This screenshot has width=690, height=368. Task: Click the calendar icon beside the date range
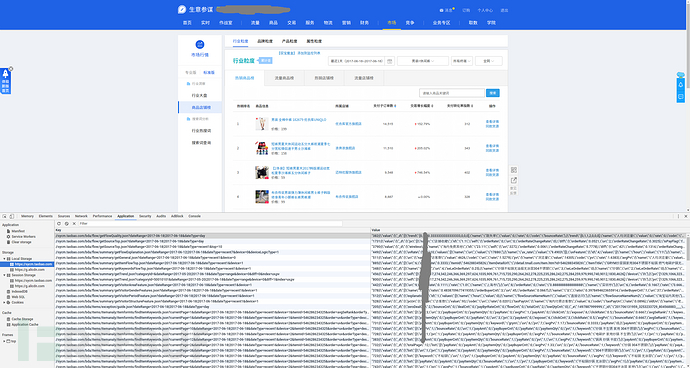click(x=389, y=61)
